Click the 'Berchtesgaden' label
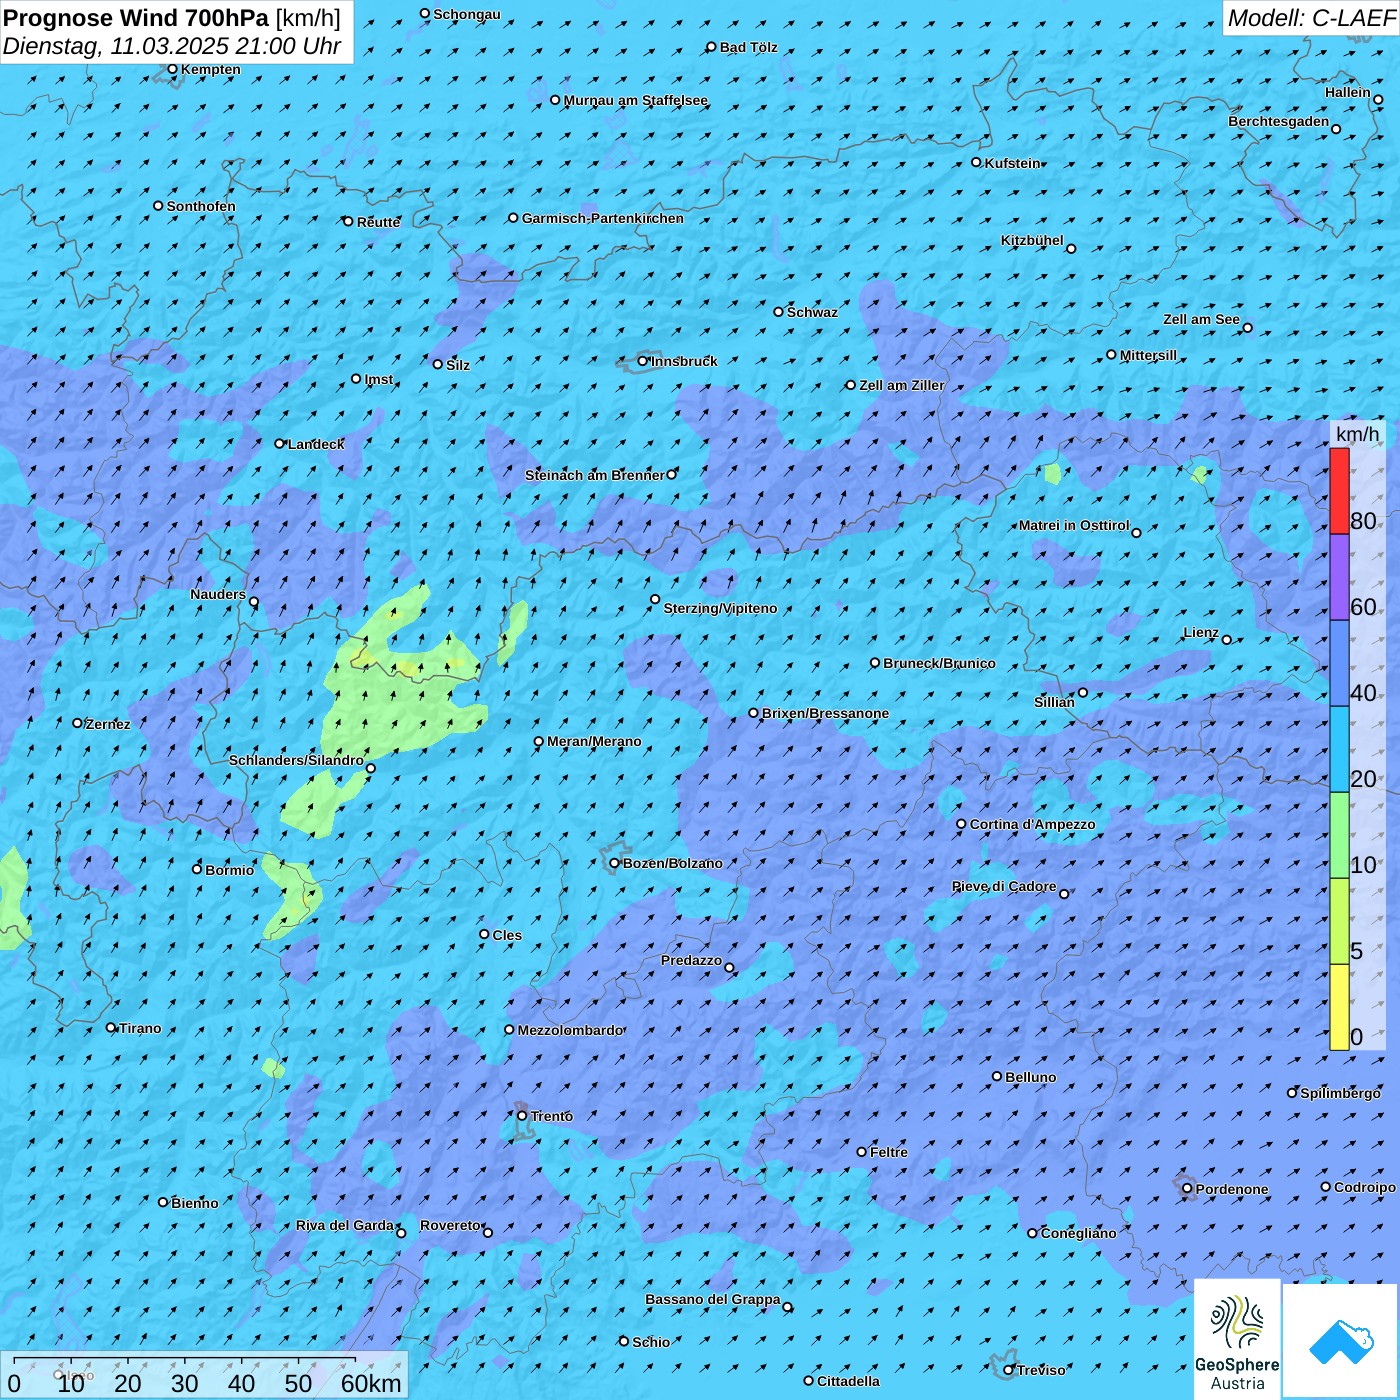Screen dimensions: 1400x1400 tap(1278, 121)
